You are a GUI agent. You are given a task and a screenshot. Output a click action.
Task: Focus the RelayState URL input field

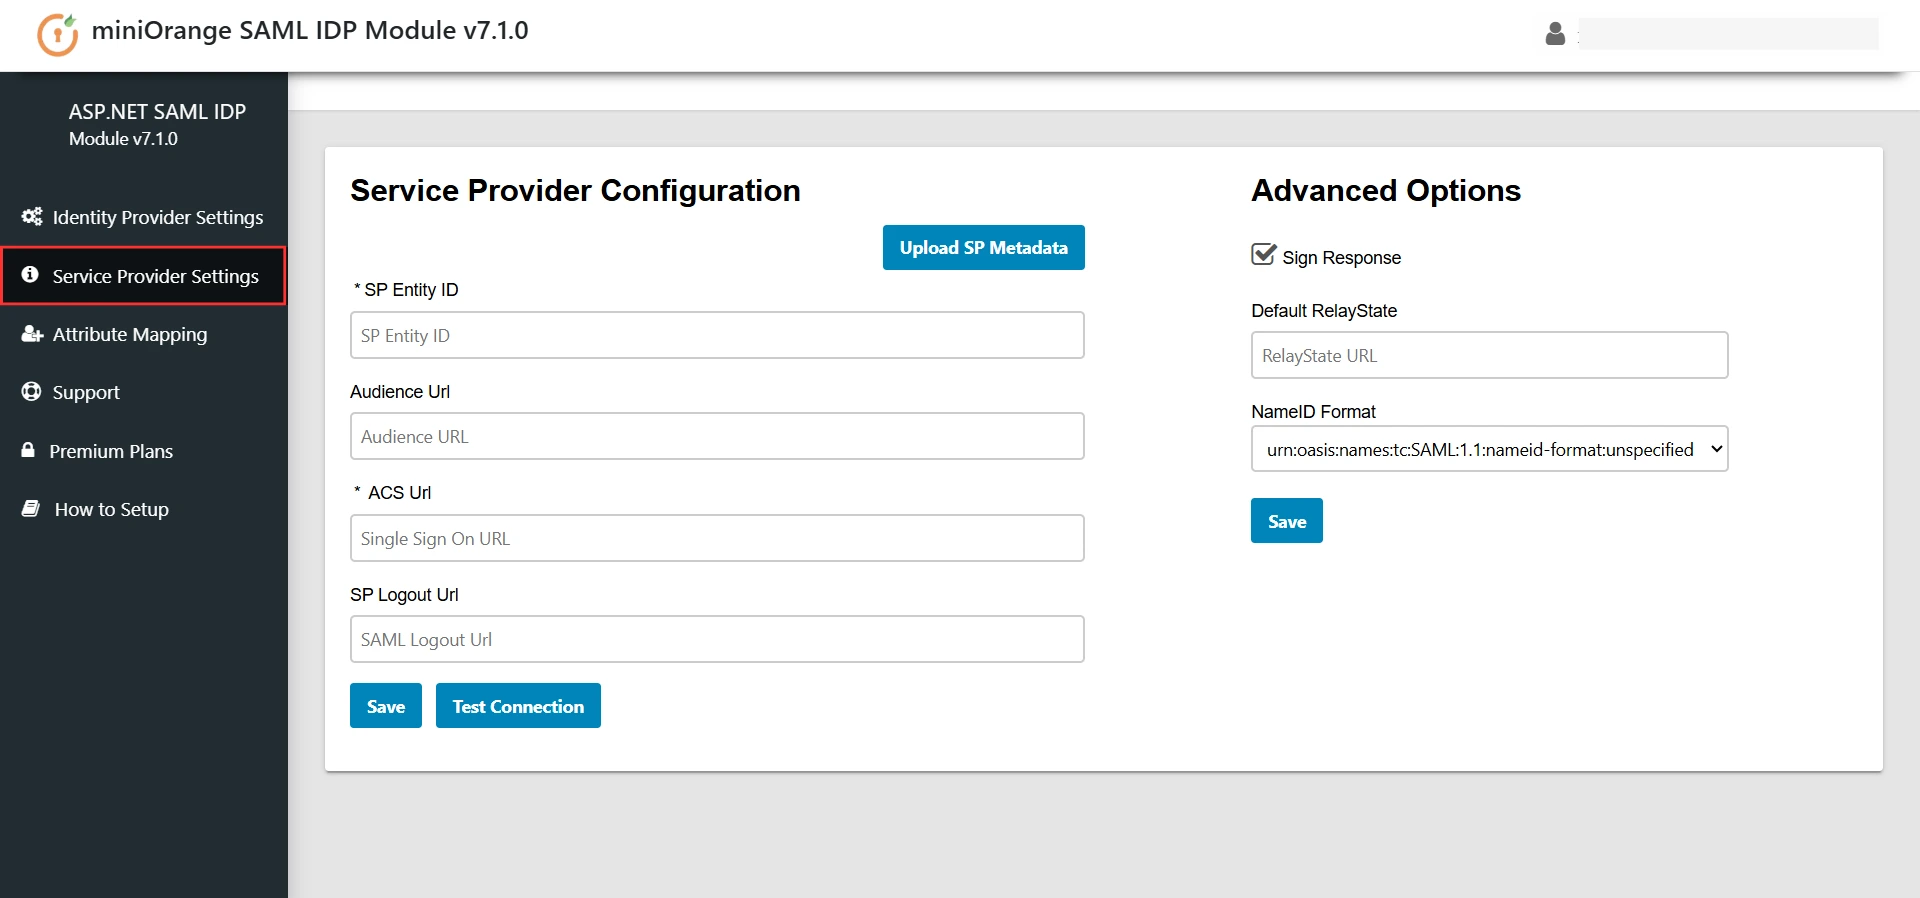pyautogui.click(x=1489, y=355)
